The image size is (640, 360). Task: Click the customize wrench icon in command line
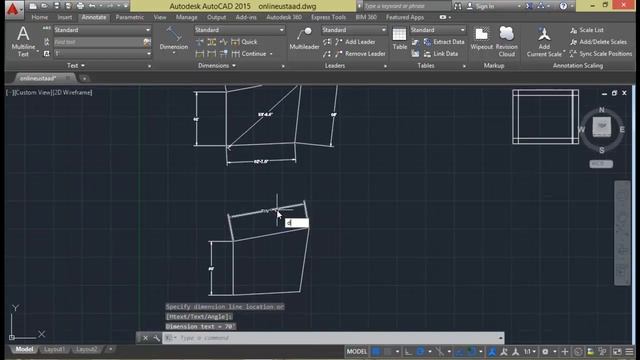156,338
